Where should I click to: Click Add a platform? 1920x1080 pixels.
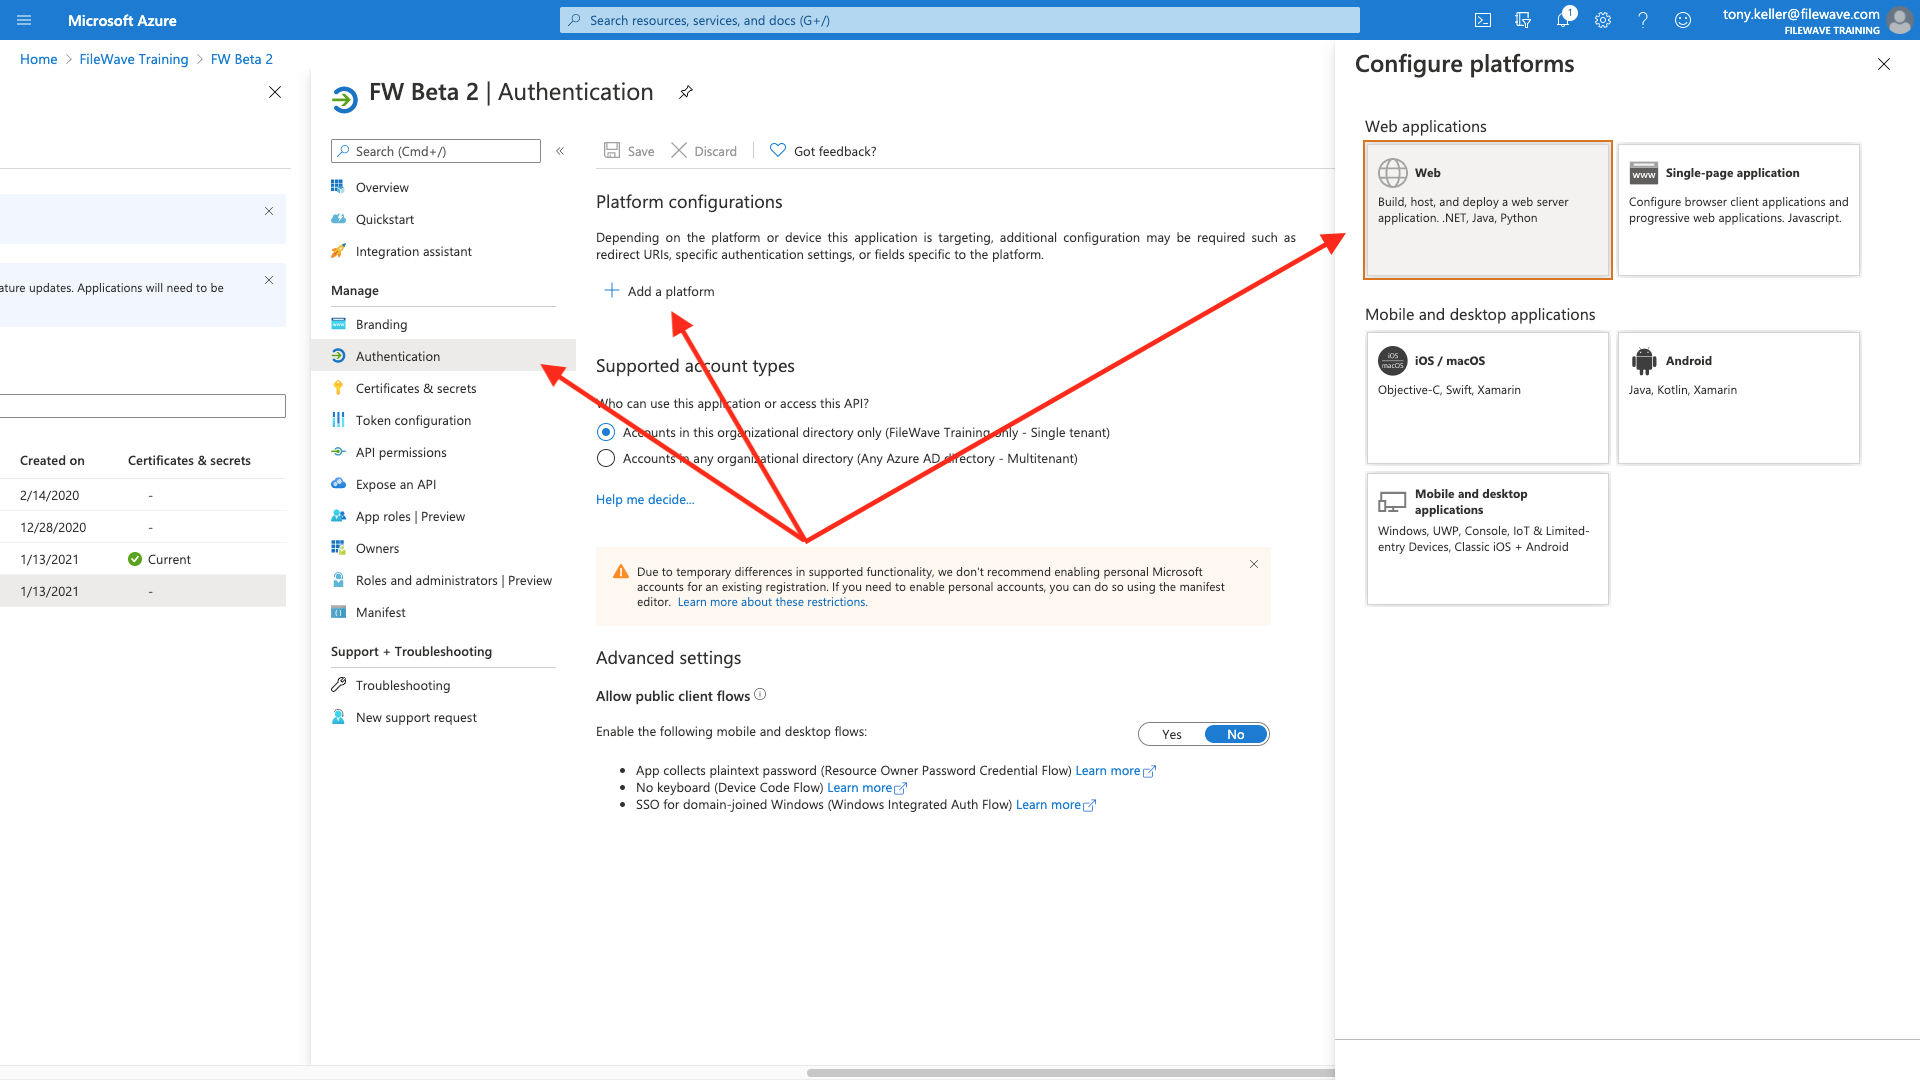pyautogui.click(x=660, y=291)
